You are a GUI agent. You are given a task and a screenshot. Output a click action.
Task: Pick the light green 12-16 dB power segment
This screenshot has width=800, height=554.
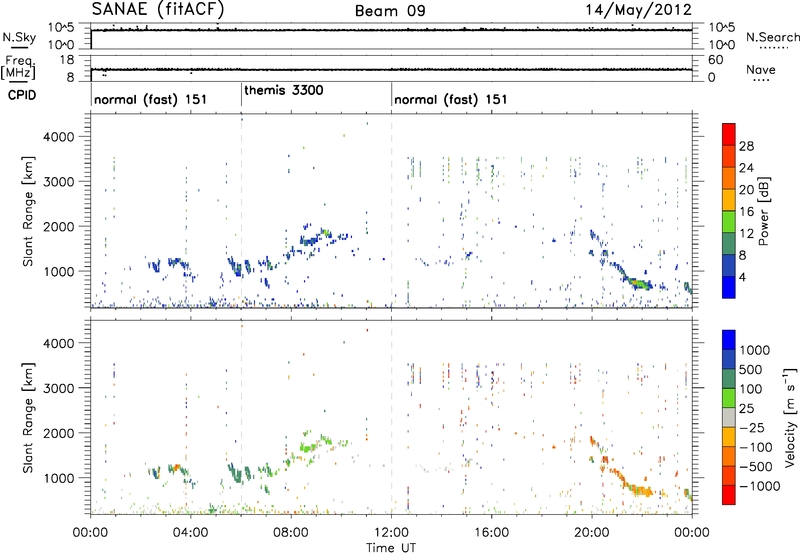point(729,221)
